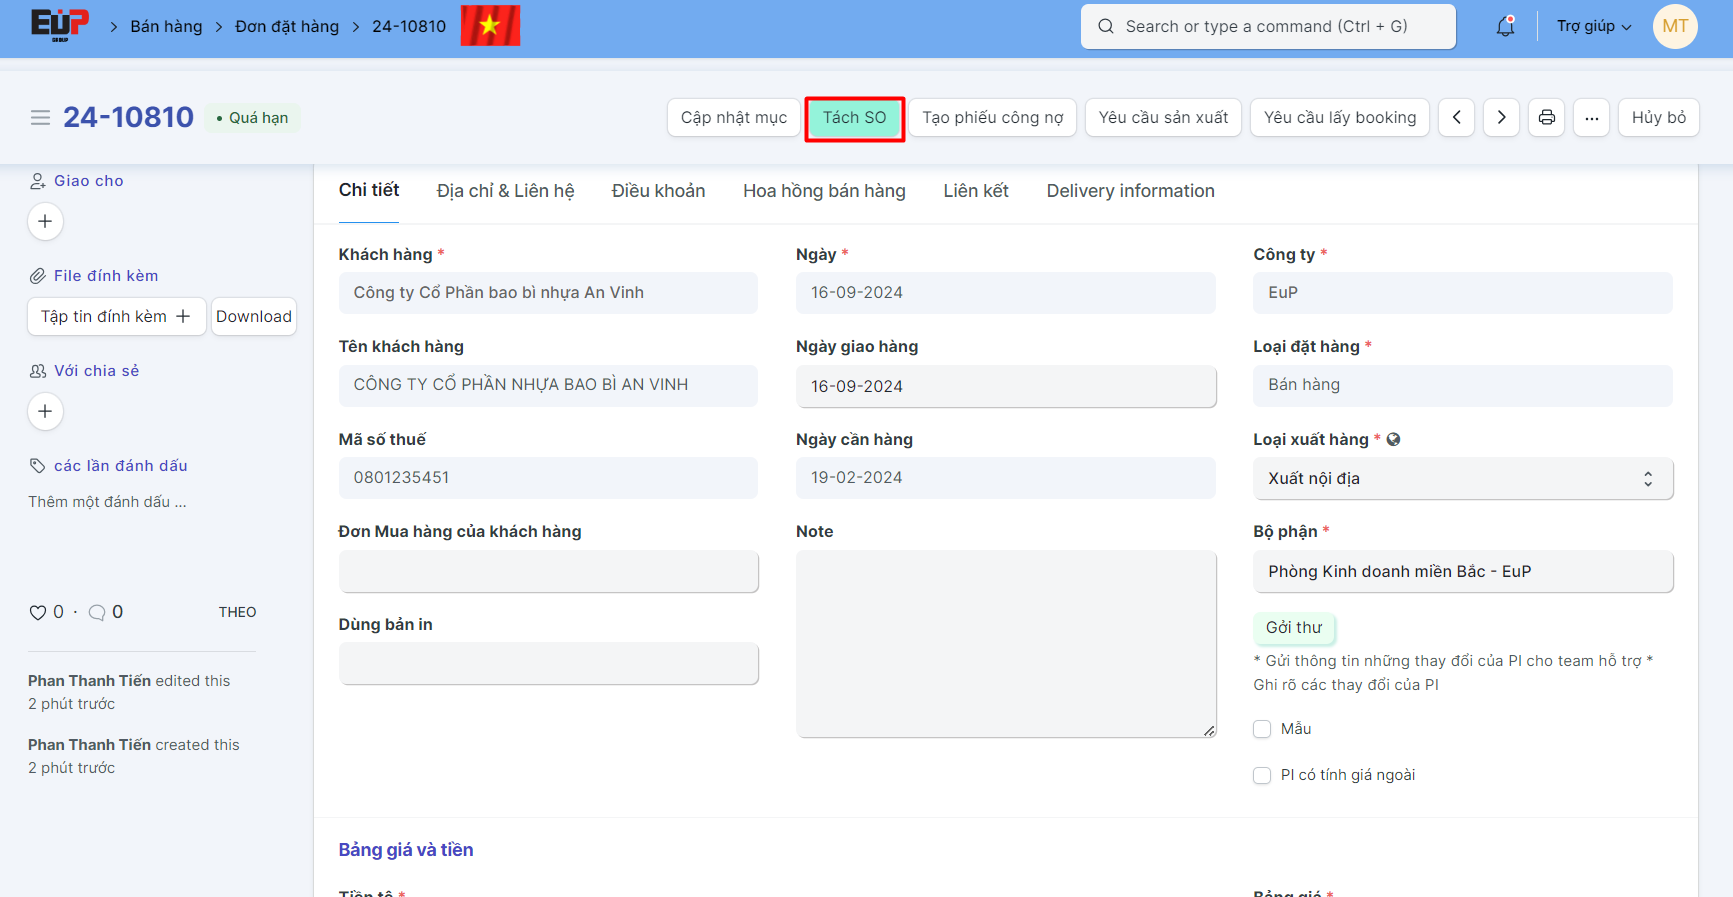The height and width of the screenshot is (897, 1733).
Task: Click the heart like icon
Action: click(38, 613)
